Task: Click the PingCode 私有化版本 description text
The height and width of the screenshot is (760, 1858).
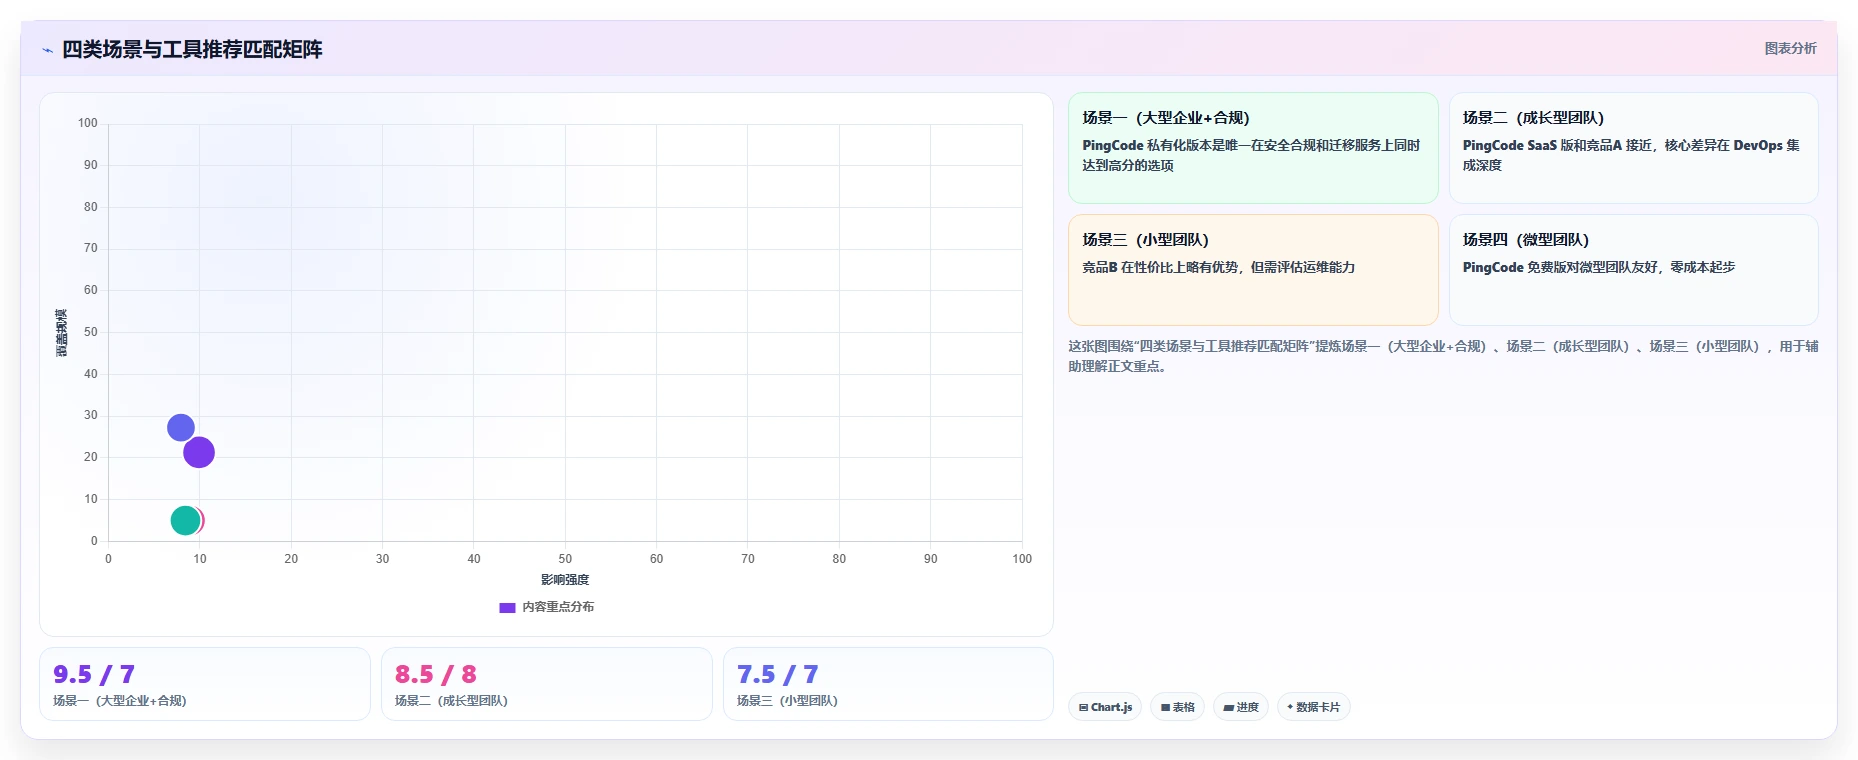Action: tap(1251, 155)
